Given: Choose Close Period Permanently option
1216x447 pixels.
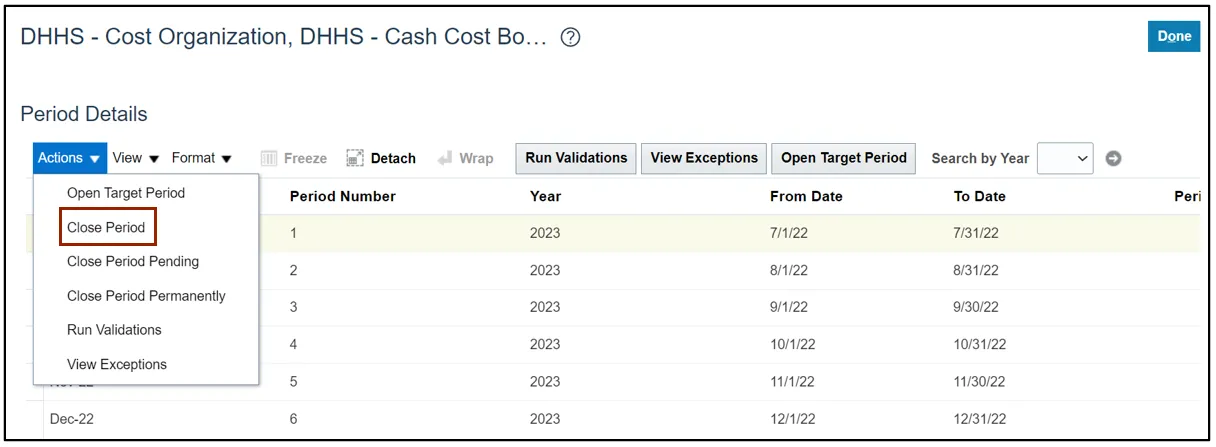Looking at the screenshot, I should [146, 296].
